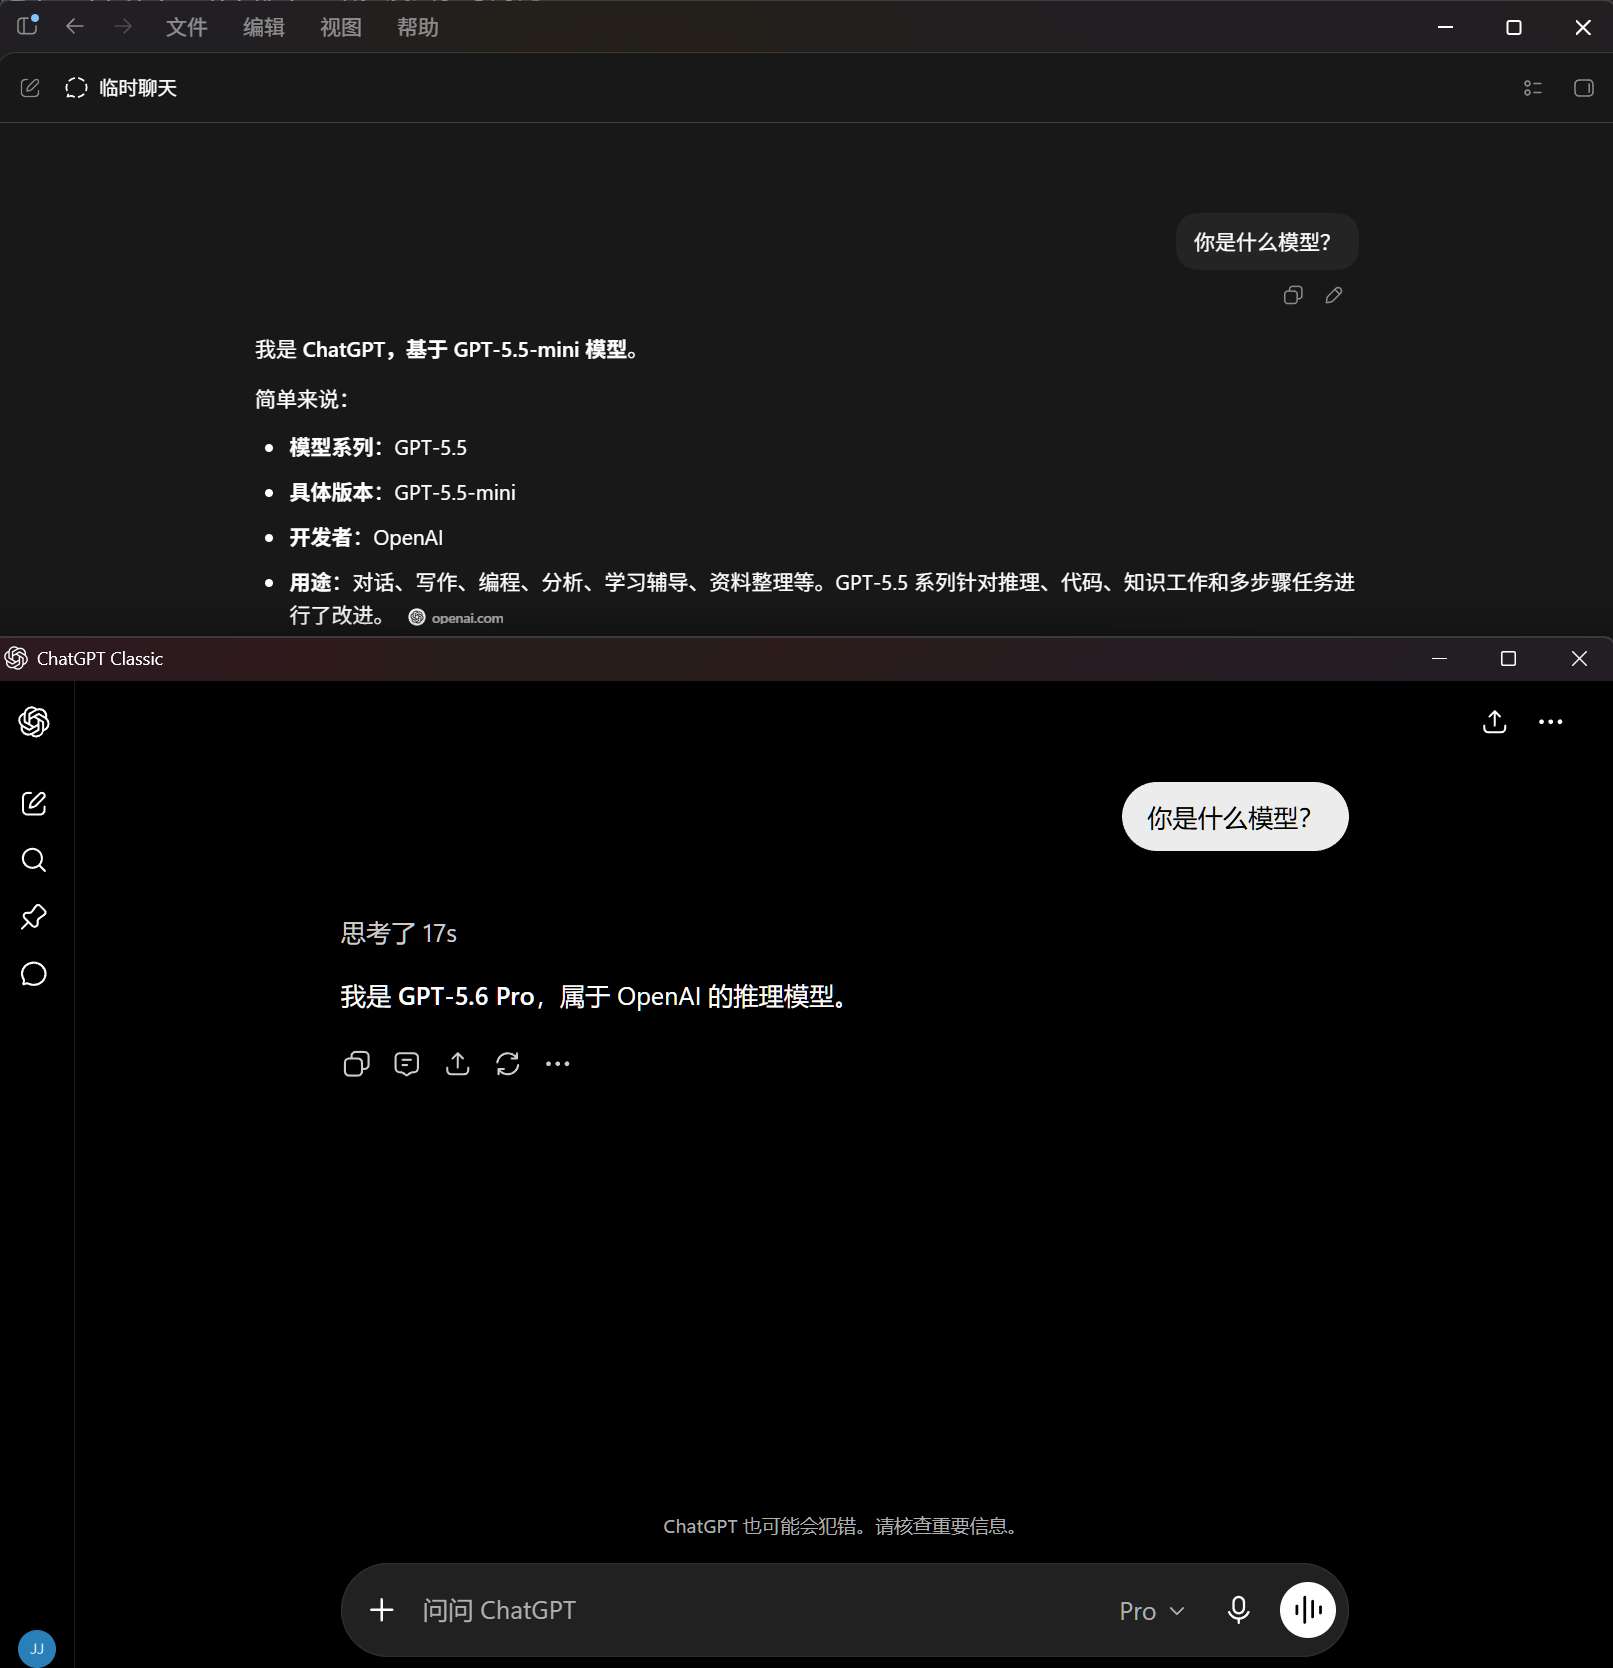The width and height of the screenshot is (1613, 1668).
Task: Share the conversation from the Classic window header
Action: [1494, 722]
